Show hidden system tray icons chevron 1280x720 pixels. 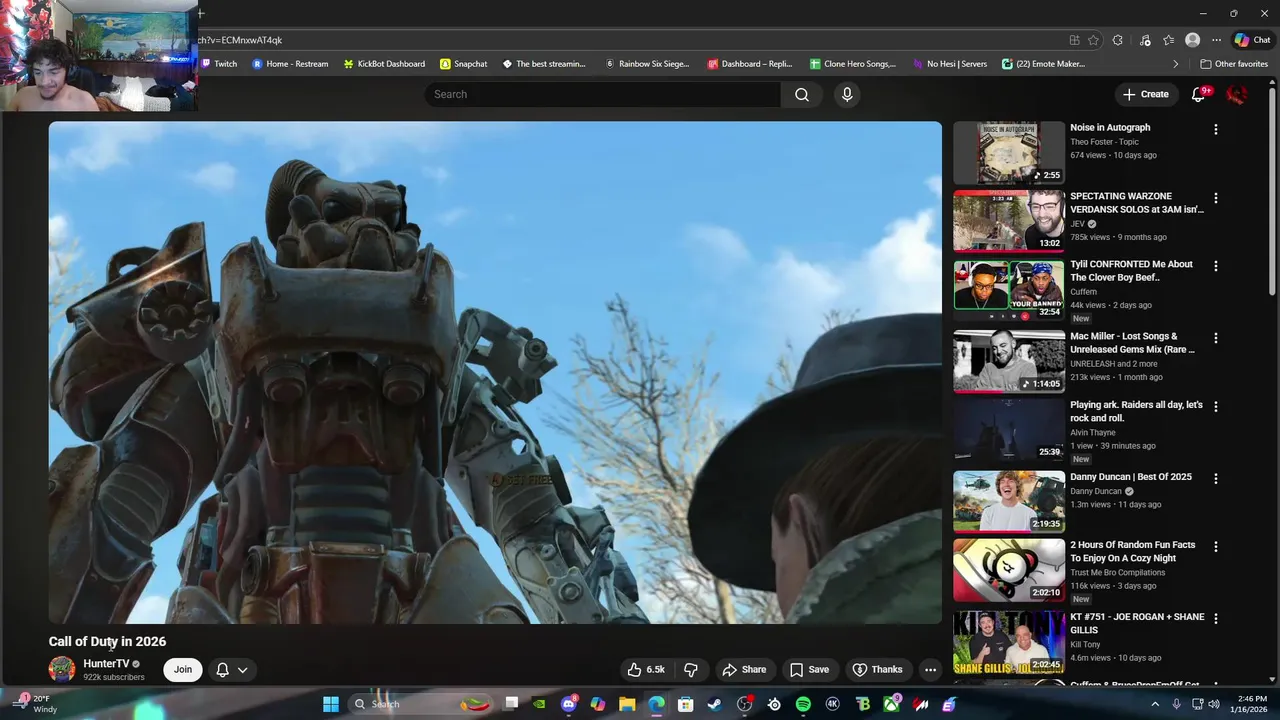pyautogui.click(x=1155, y=704)
